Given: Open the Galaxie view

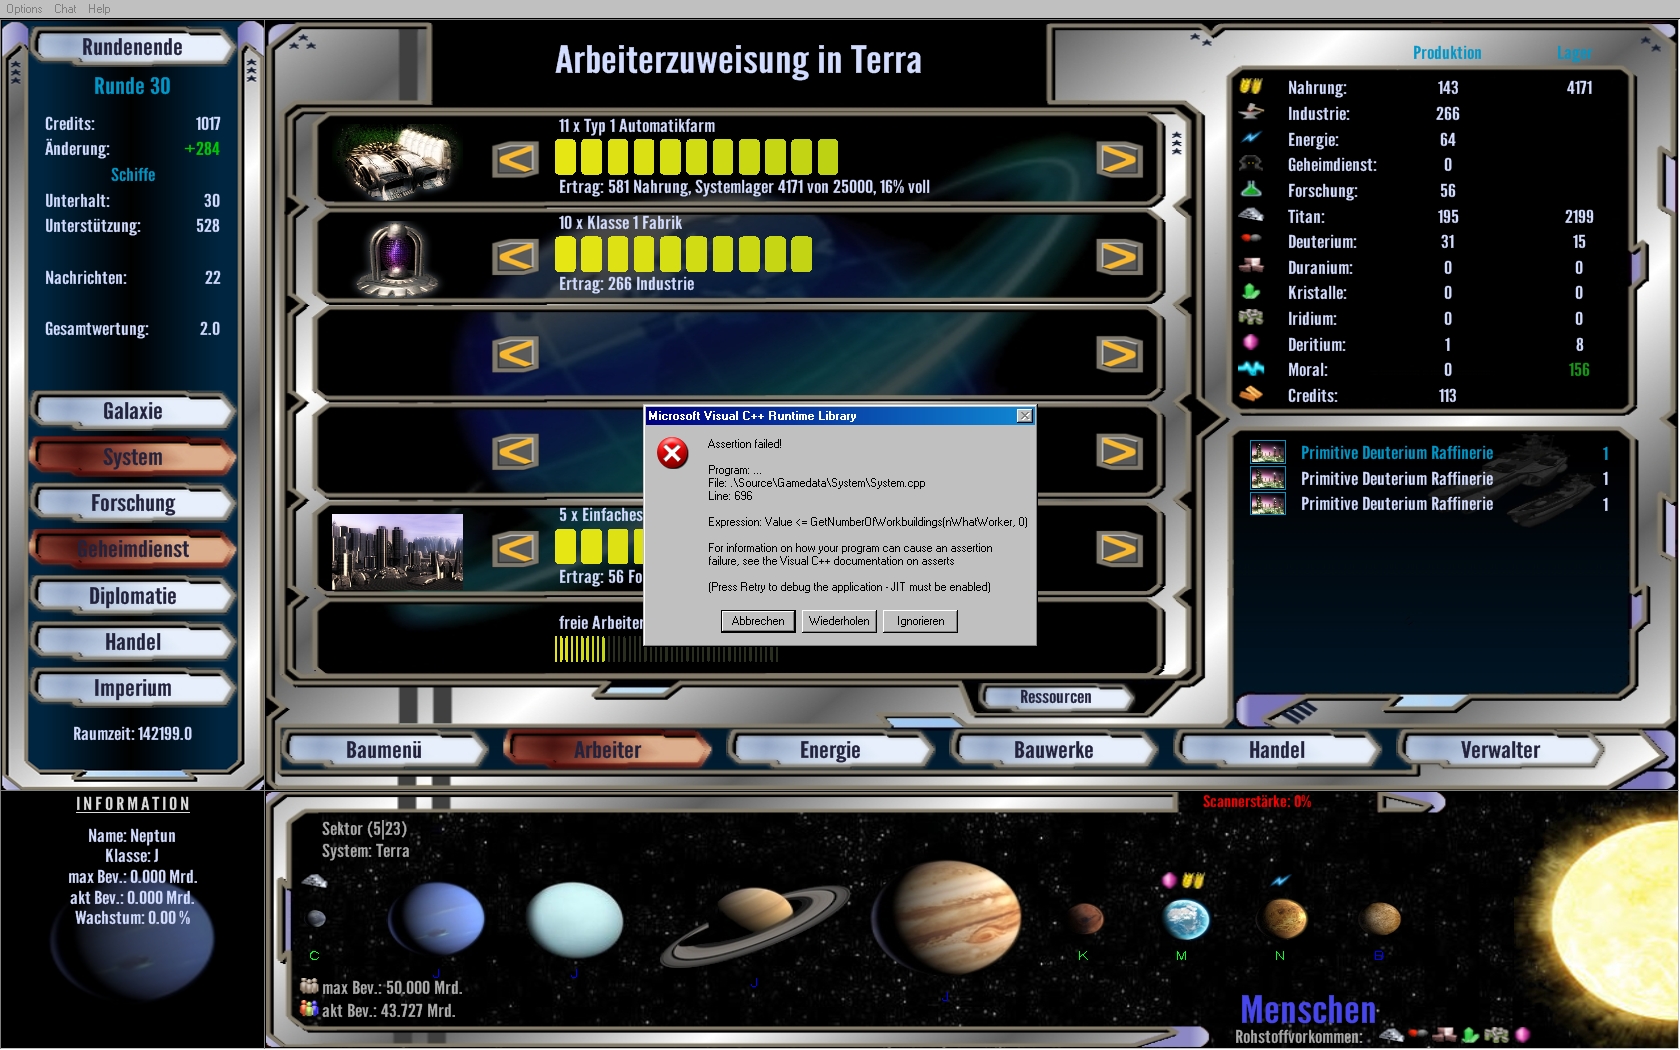Looking at the screenshot, I should [x=132, y=411].
